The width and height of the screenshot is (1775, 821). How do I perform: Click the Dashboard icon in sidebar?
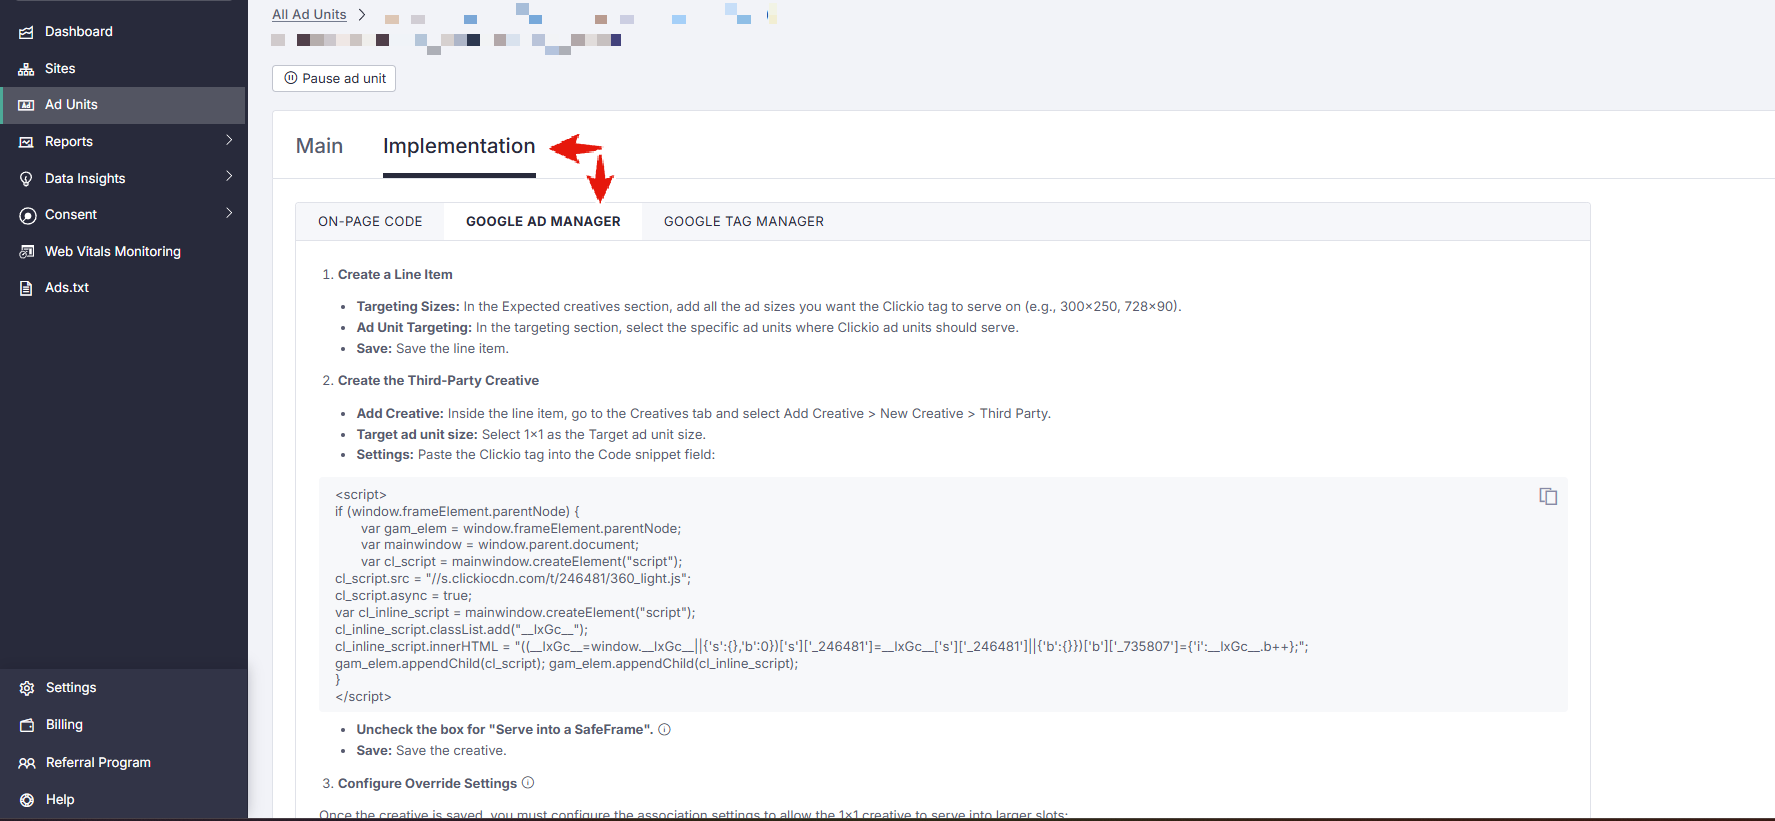coord(26,32)
